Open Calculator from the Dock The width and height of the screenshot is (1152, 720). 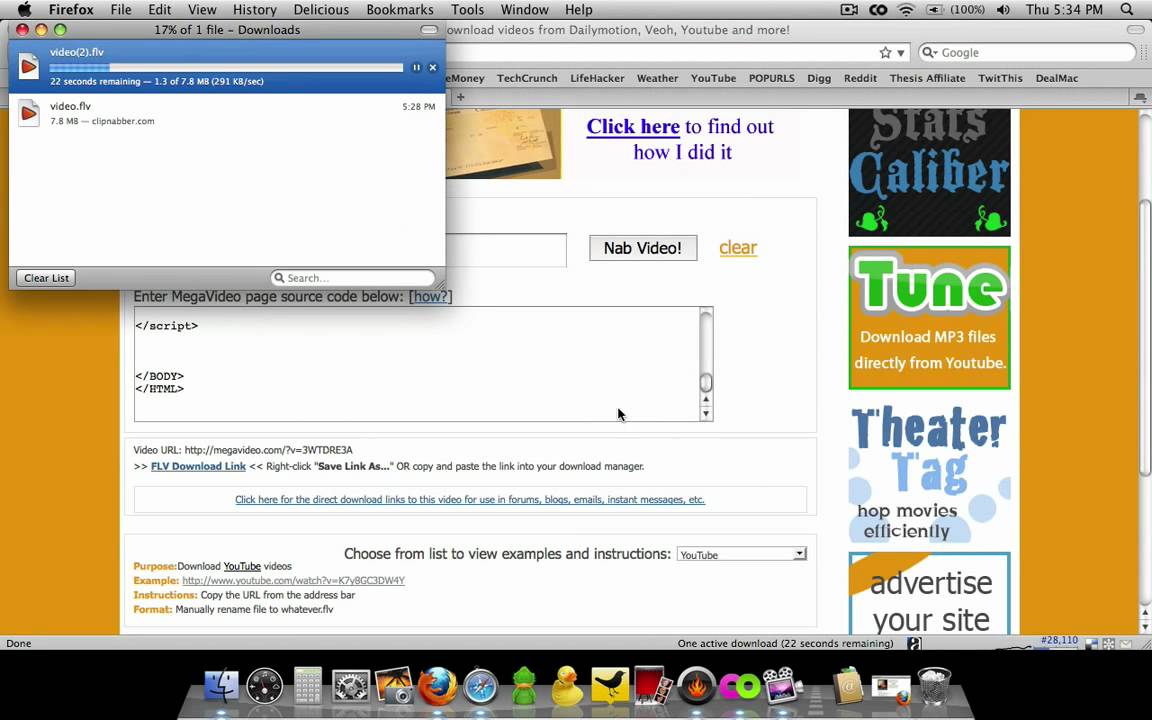coord(308,687)
